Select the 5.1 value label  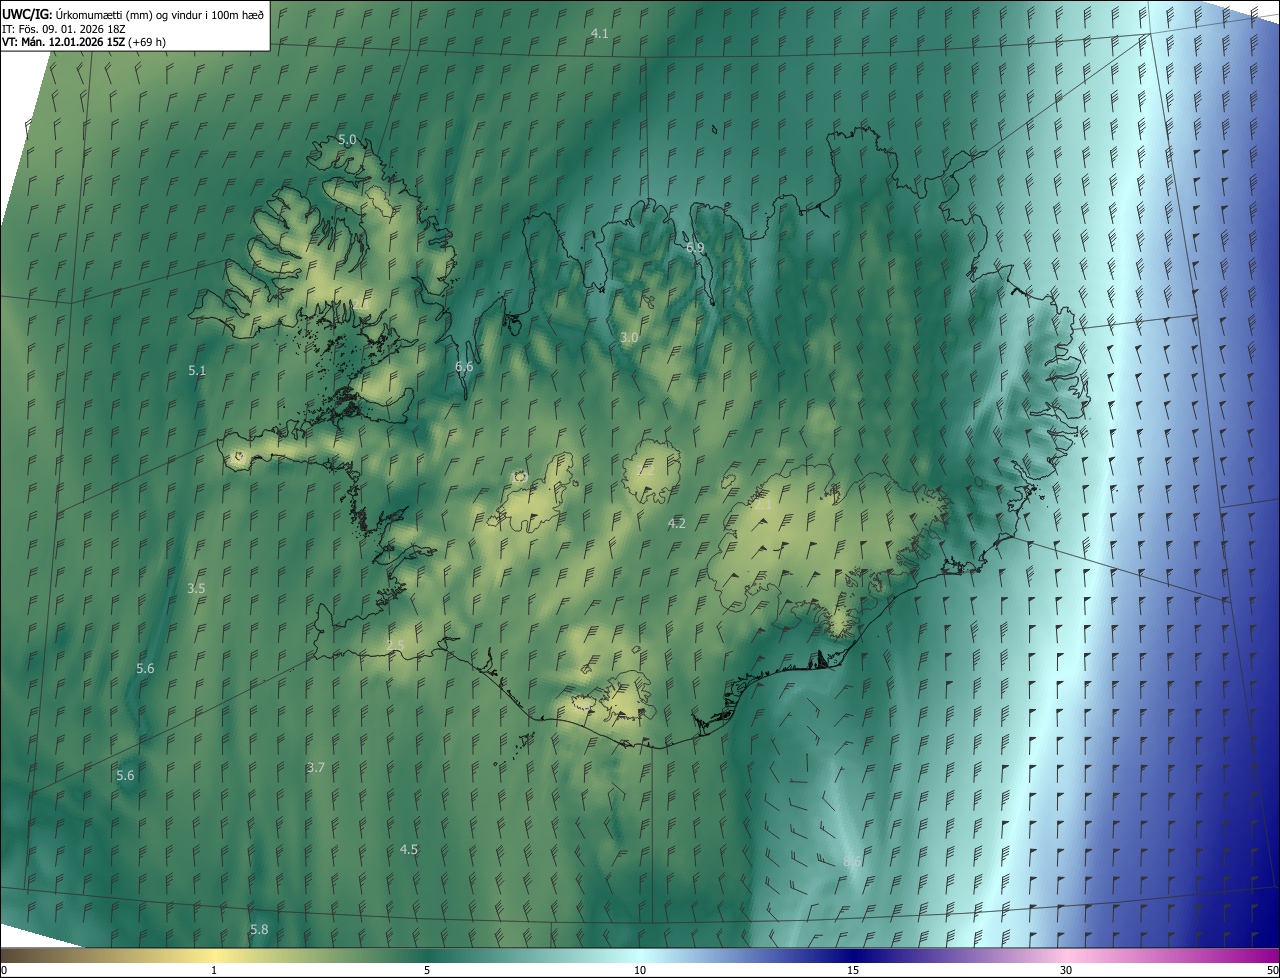[x=197, y=371]
